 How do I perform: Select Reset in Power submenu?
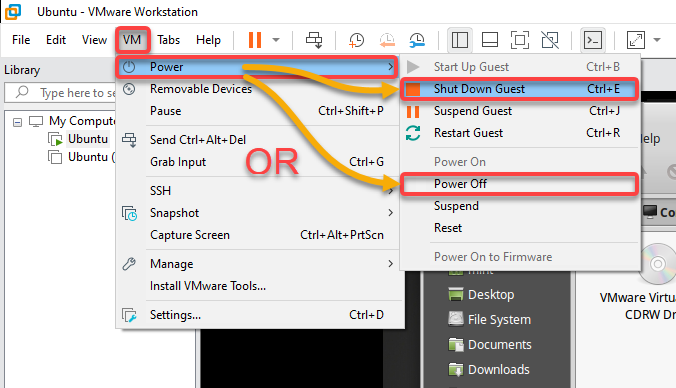[x=520, y=228]
